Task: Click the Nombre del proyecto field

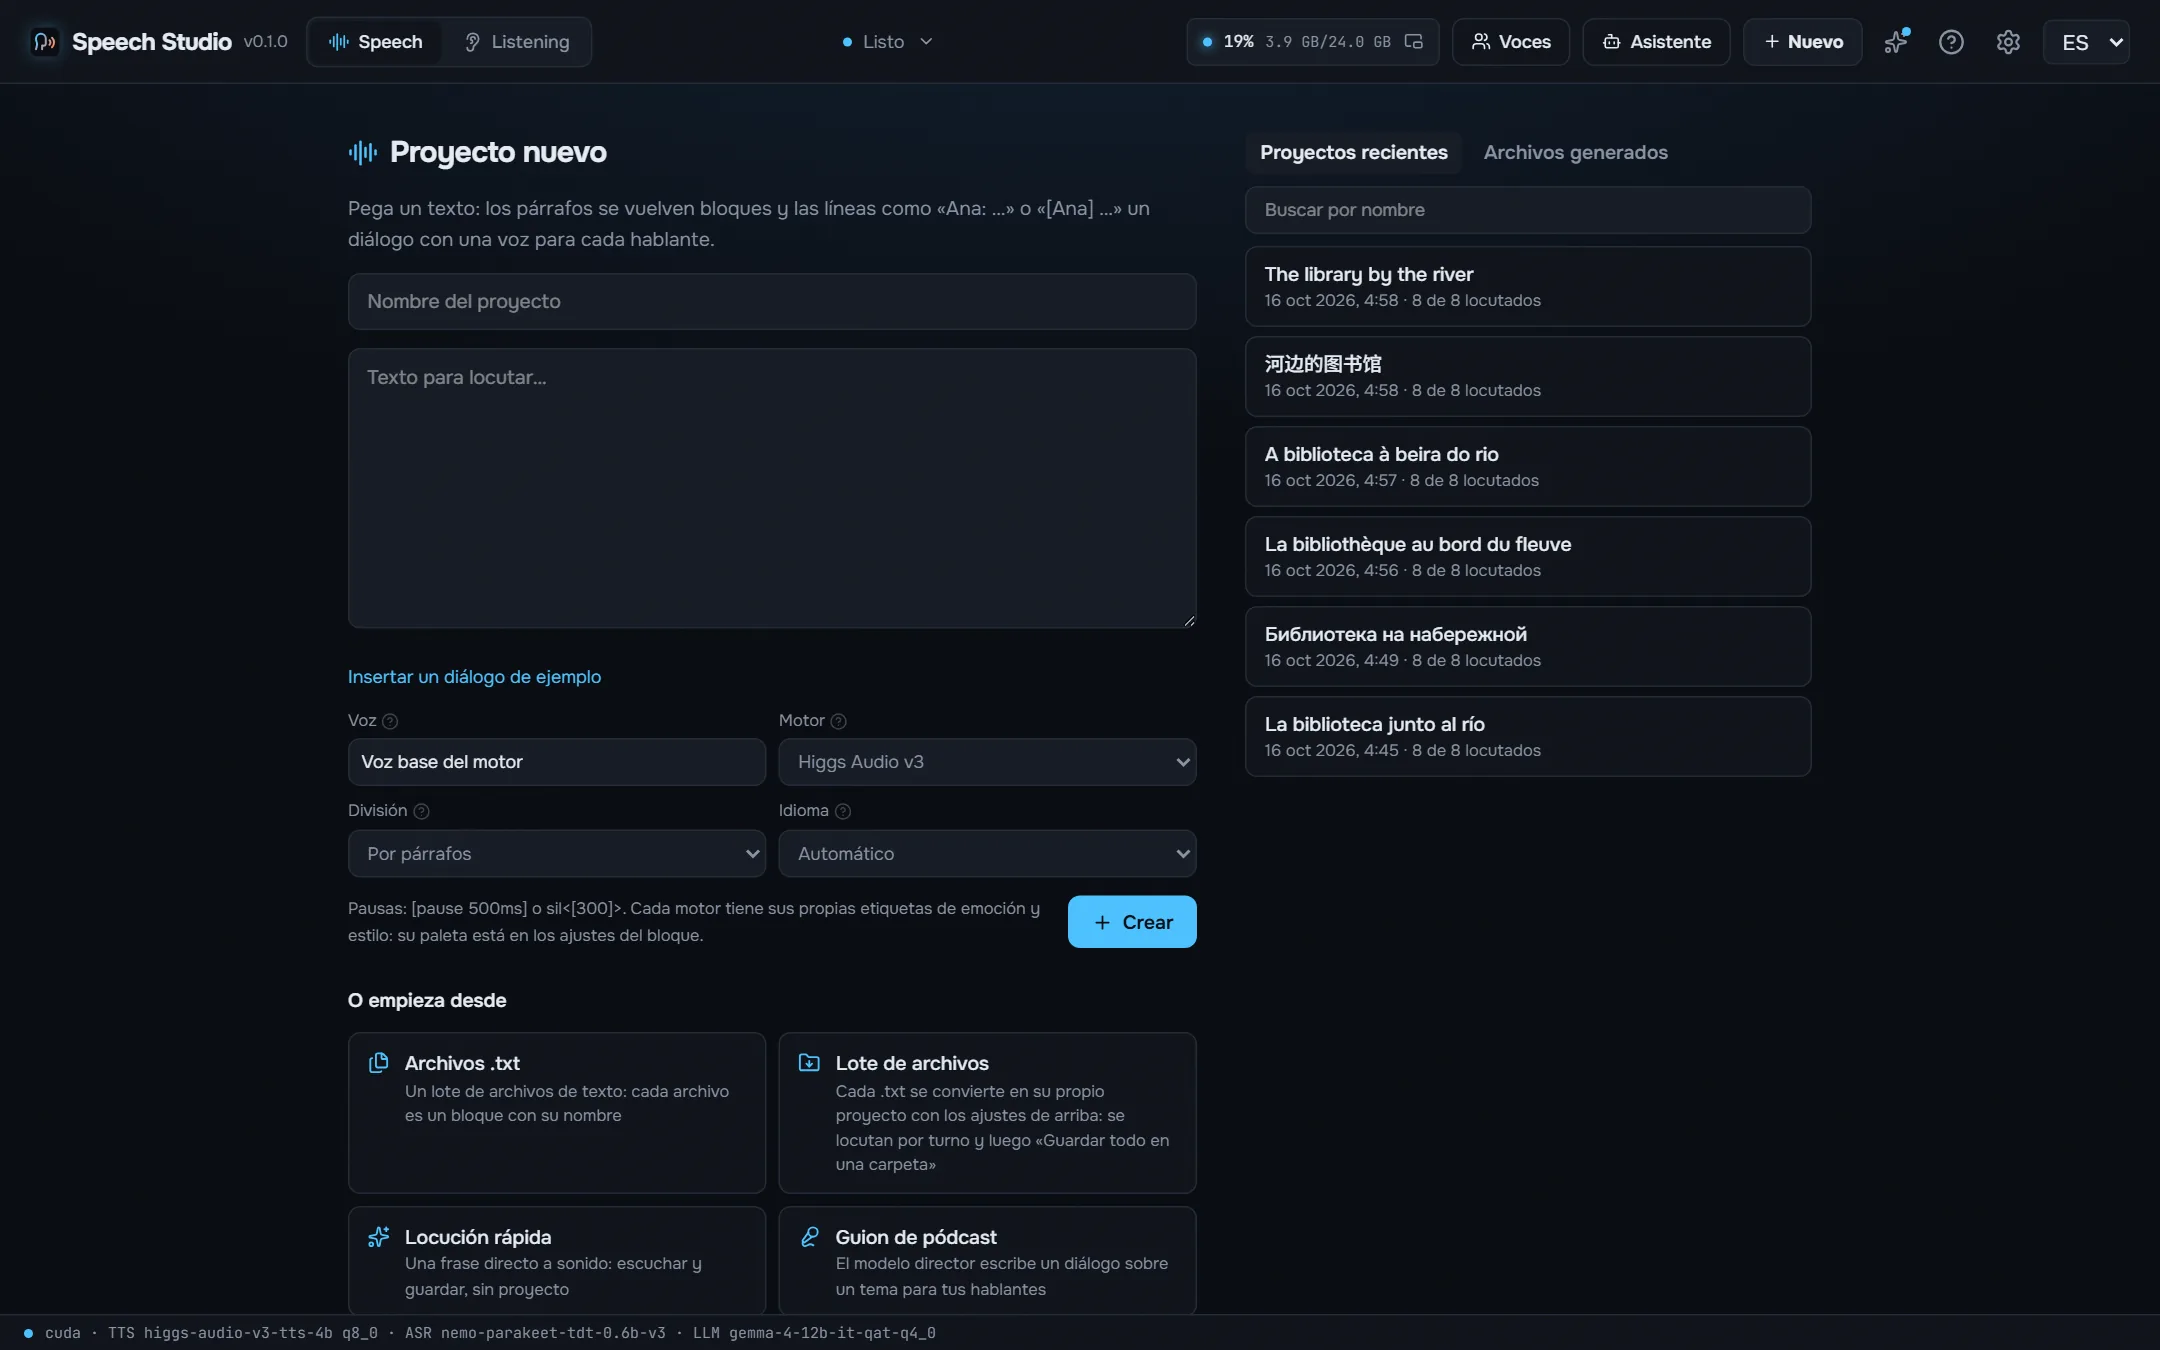Action: [772, 302]
